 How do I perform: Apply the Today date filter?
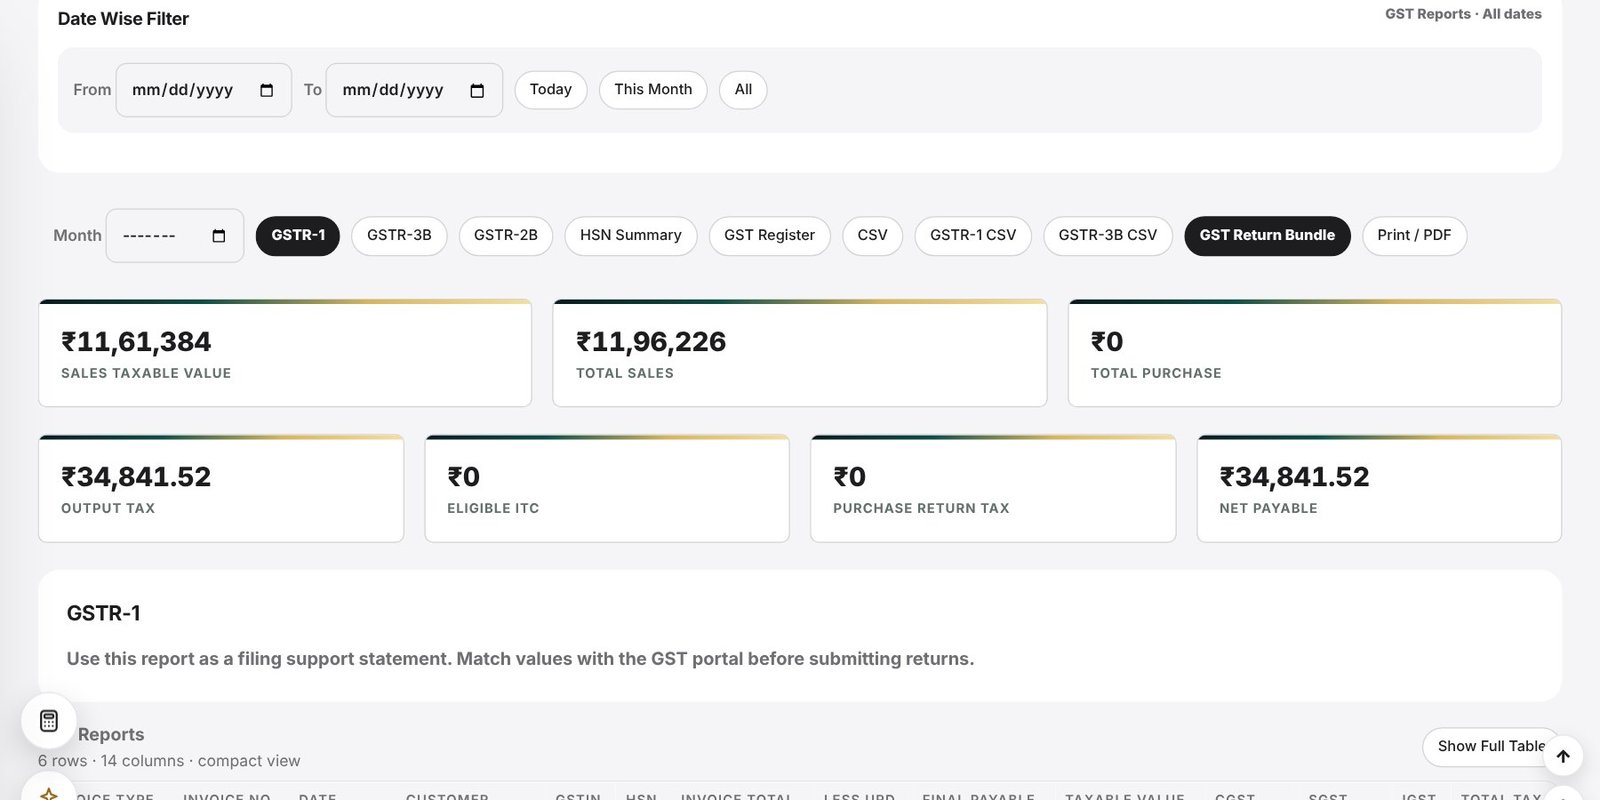(551, 90)
